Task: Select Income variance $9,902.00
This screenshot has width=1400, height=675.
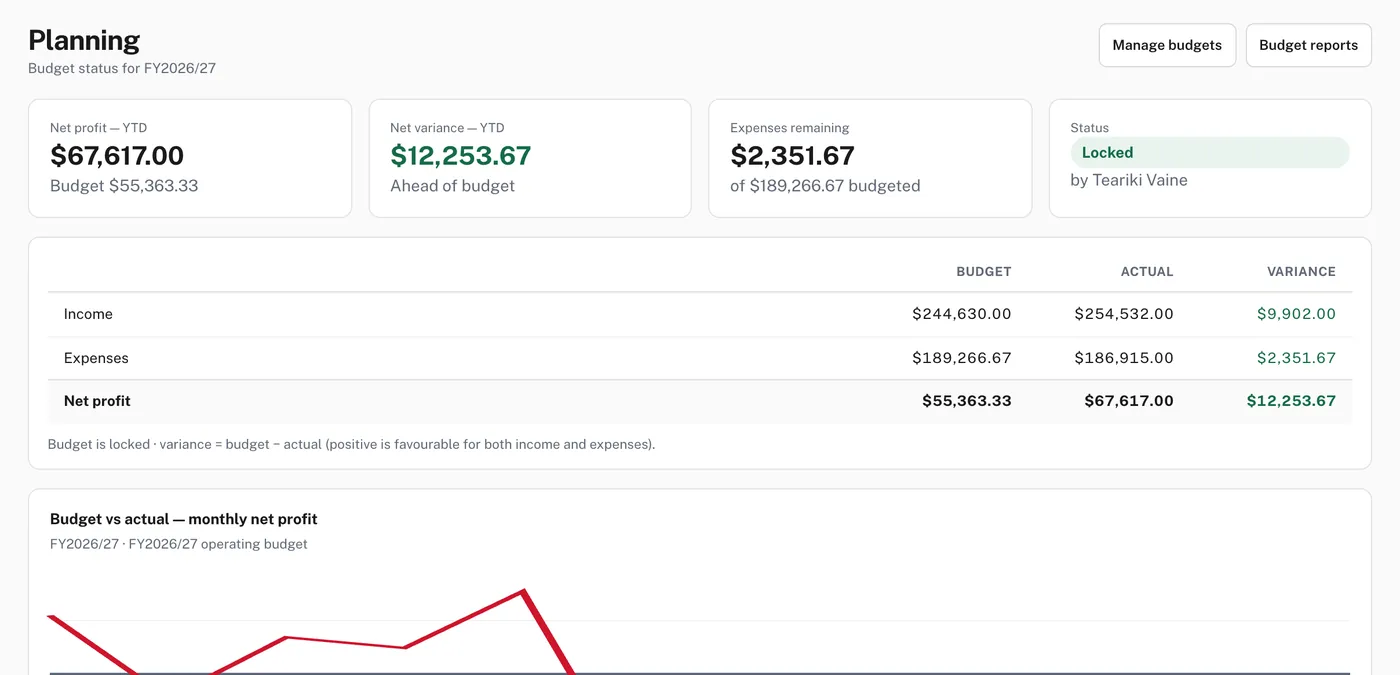Action: 1296,314
